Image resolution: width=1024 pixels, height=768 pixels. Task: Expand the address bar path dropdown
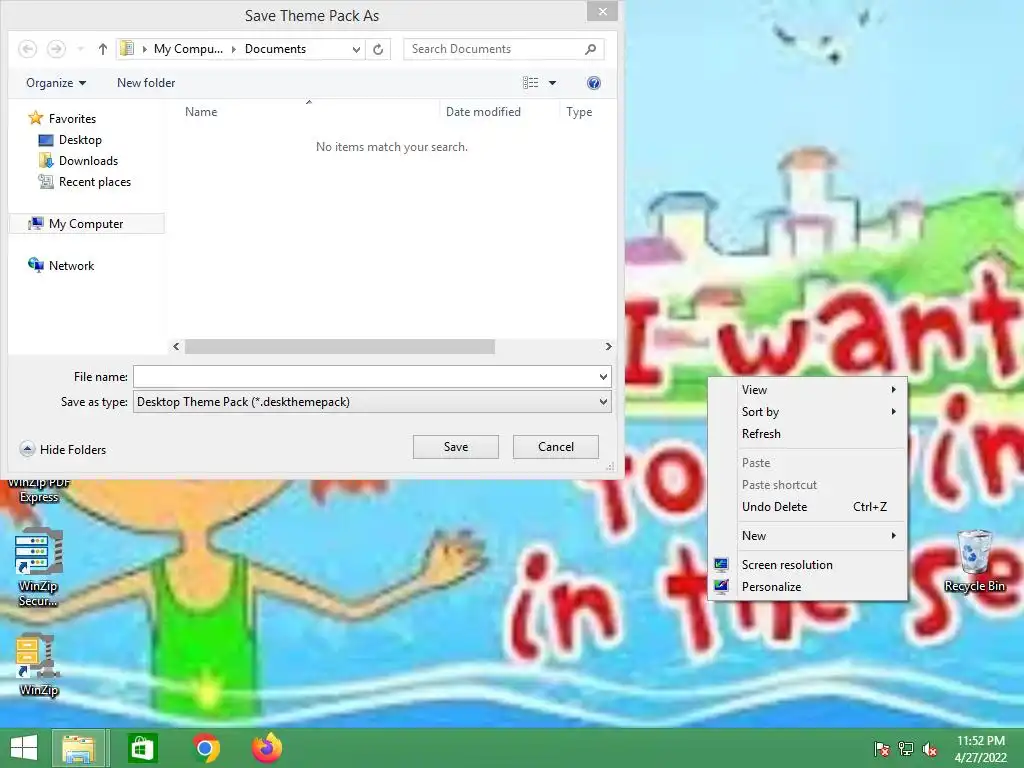tap(356, 49)
